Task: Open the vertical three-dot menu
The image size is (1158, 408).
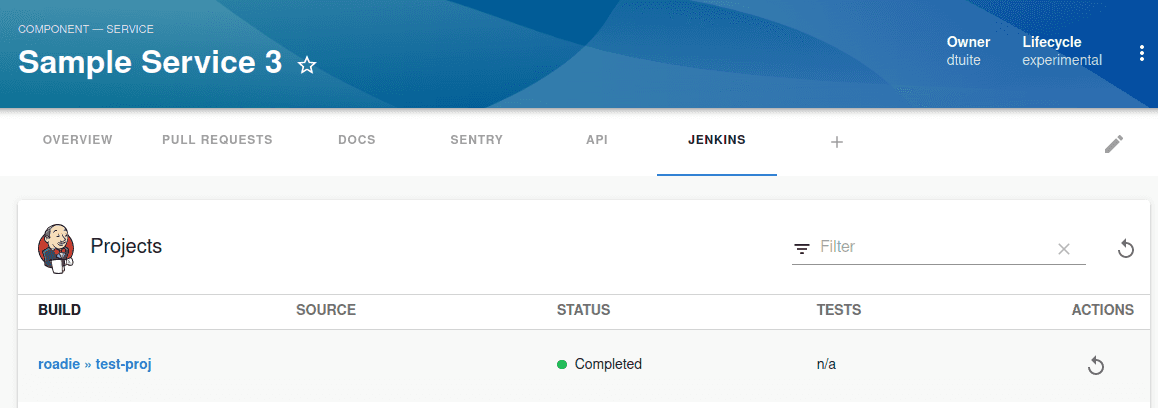Action: click(x=1142, y=54)
